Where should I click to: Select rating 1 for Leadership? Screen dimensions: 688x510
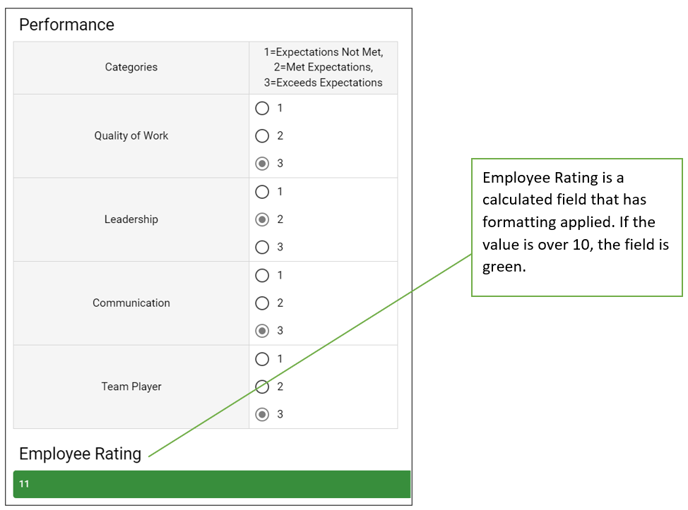click(x=263, y=192)
